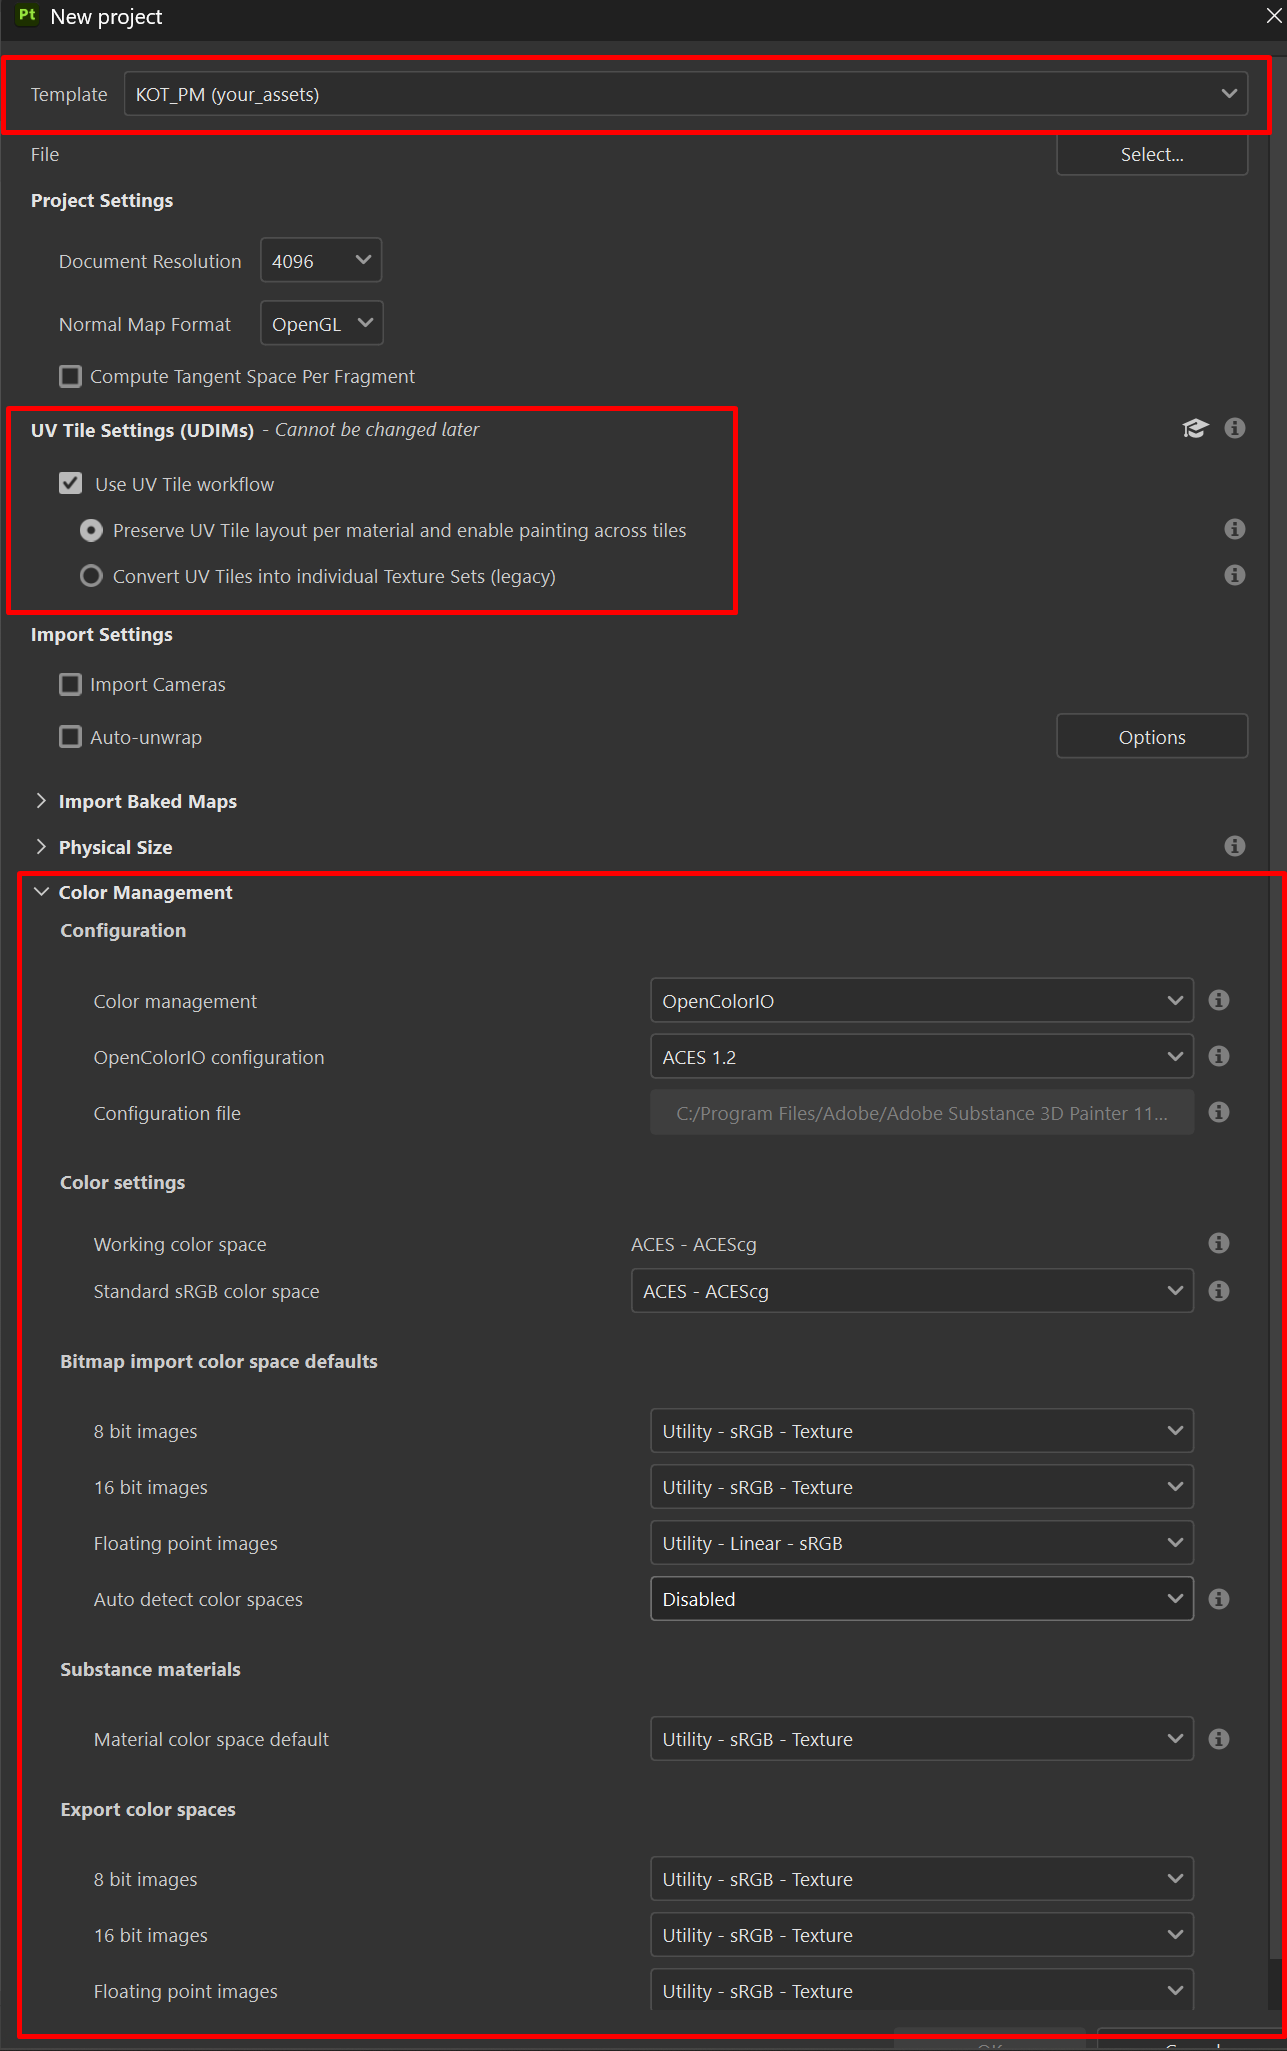The image size is (1287, 2051).
Task: Click info icon for Preserve UV Tile layout option
Action: tap(1235, 529)
